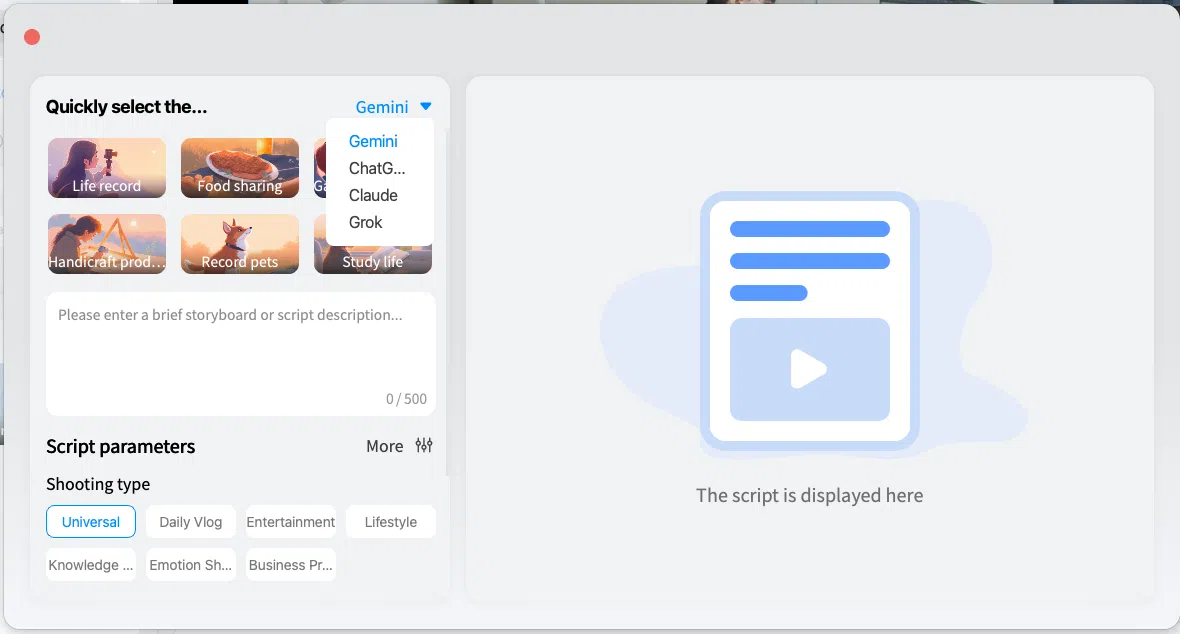
Task: Pick Claude from the model dropdown
Action: click(373, 196)
